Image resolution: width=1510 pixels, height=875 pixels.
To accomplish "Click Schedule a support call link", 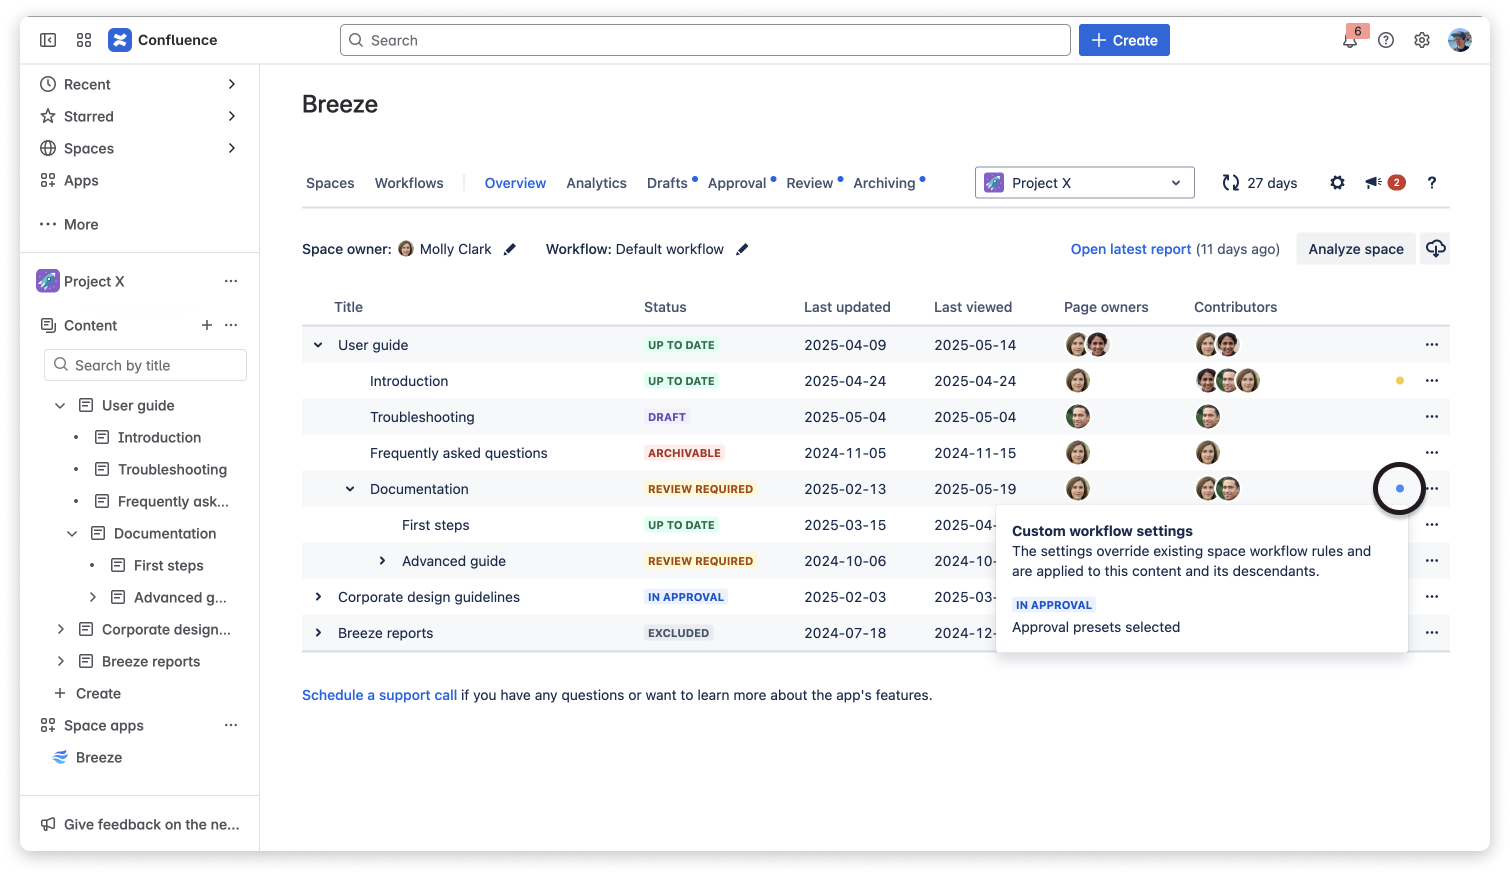I will point(379,695).
